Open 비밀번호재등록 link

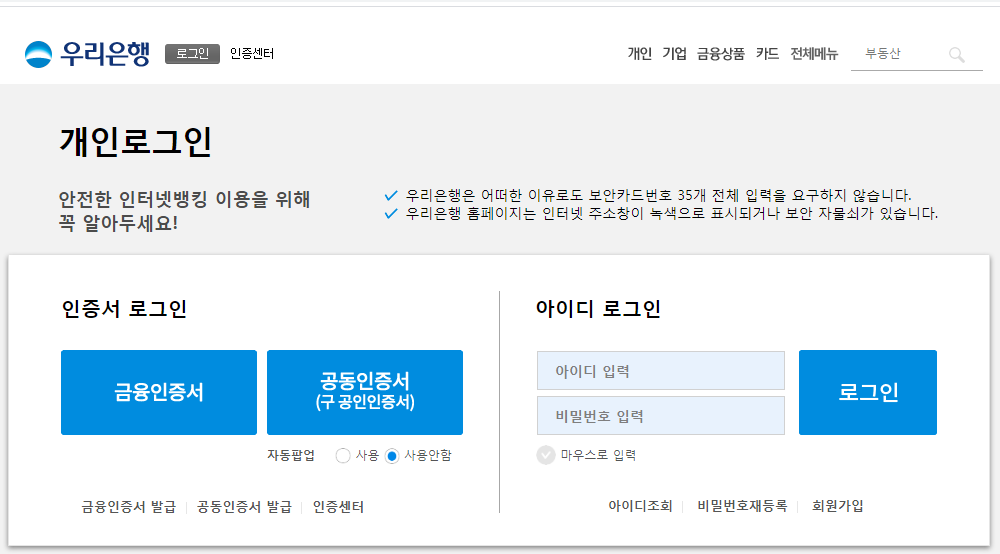[x=742, y=506]
